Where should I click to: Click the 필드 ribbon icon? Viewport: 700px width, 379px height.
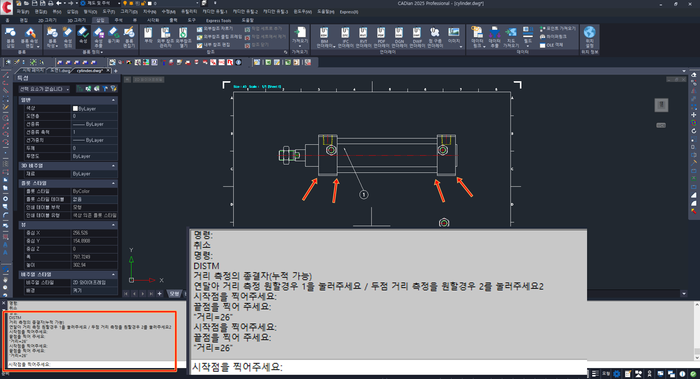(528, 35)
